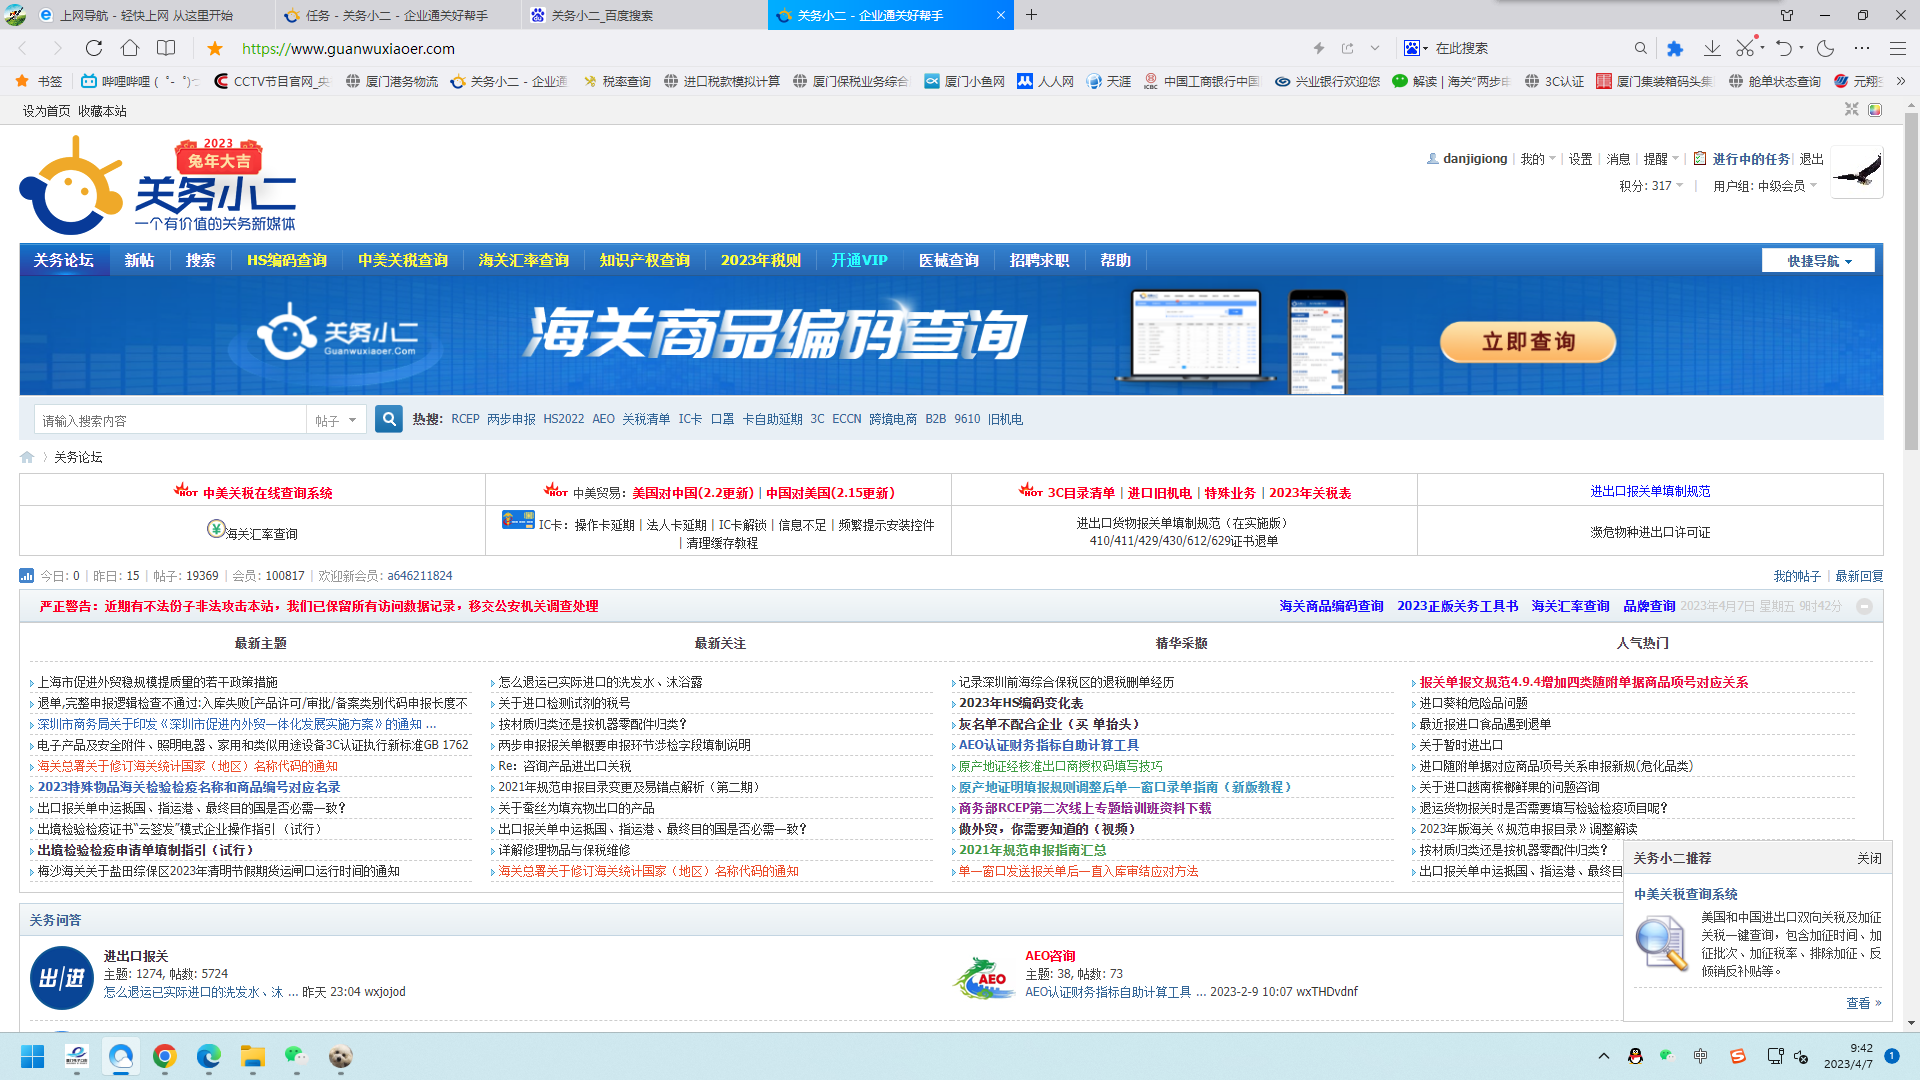Click the scissors screenshot tool icon

(x=1745, y=48)
